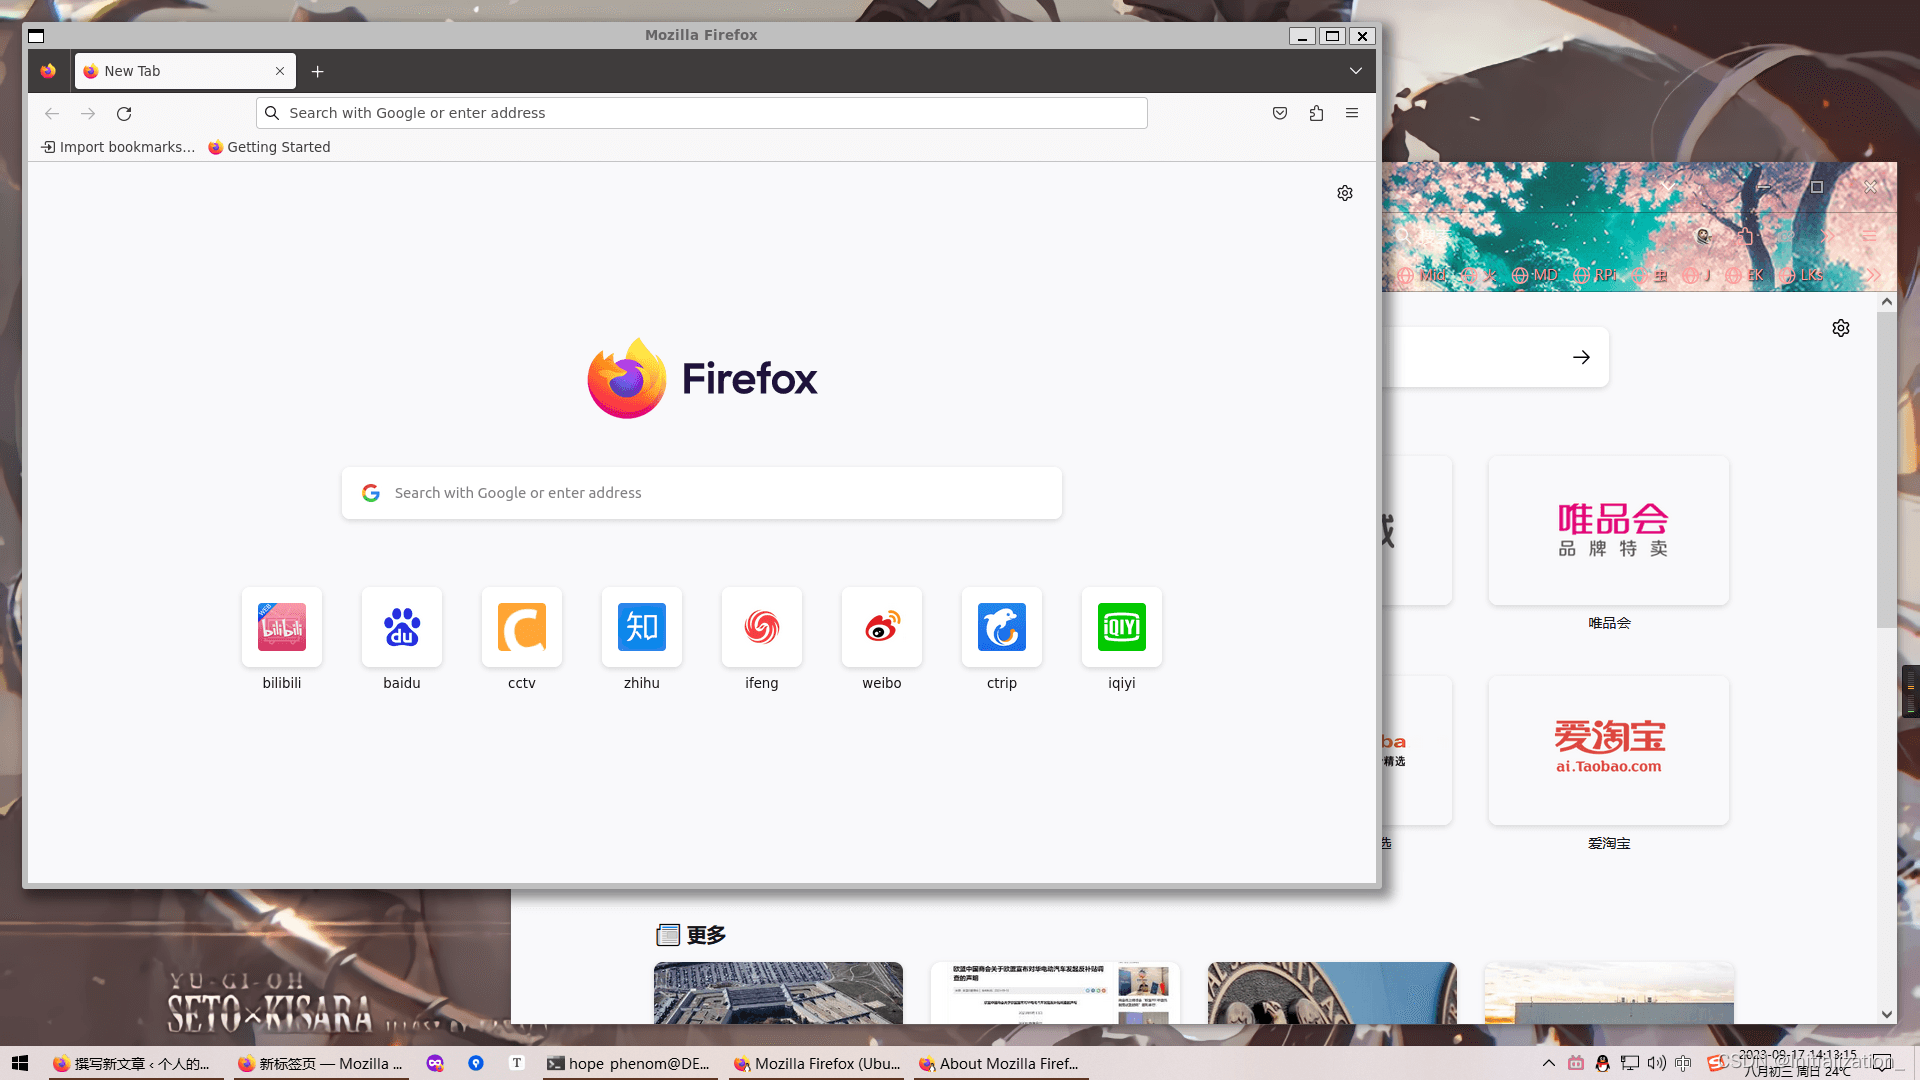
Task: Reload the current page
Action: [124, 114]
